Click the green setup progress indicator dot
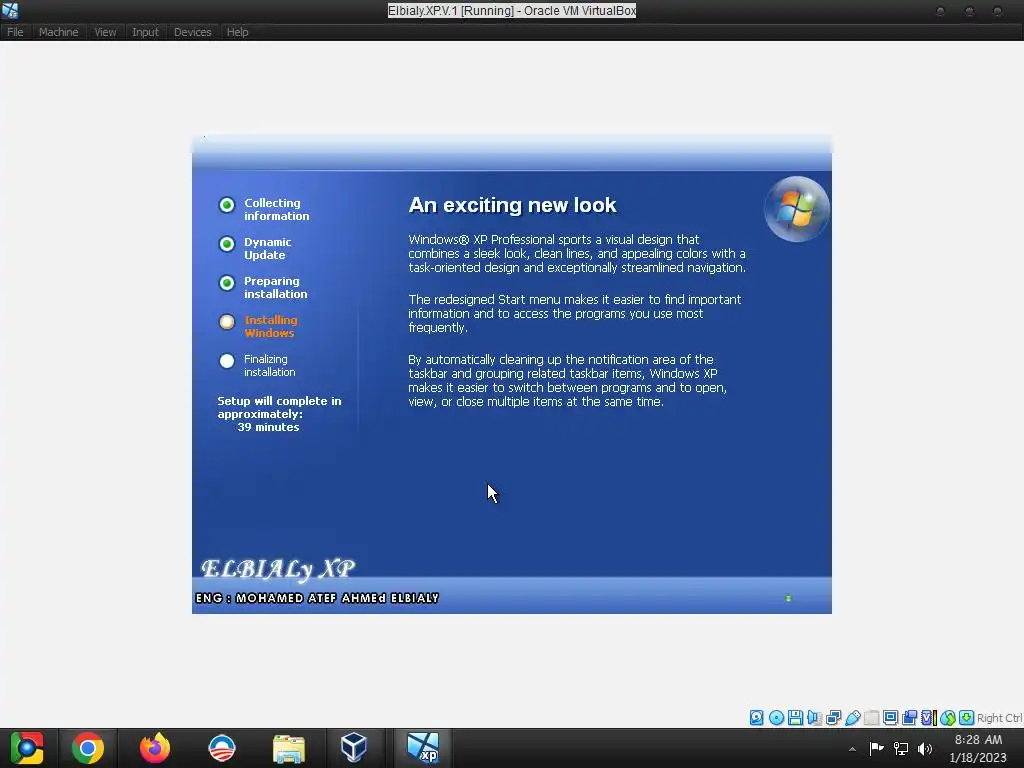1024x768 pixels. coord(788,598)
